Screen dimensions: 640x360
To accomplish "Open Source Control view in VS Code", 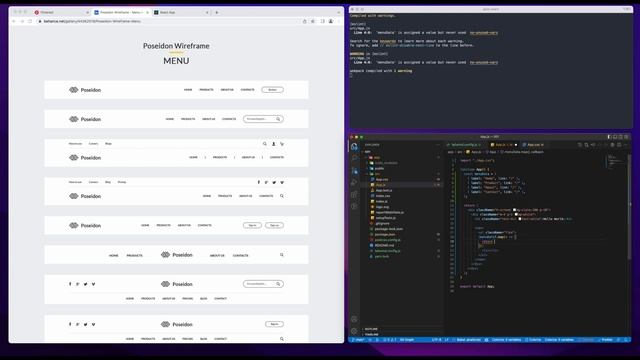I will pos(354,170).
